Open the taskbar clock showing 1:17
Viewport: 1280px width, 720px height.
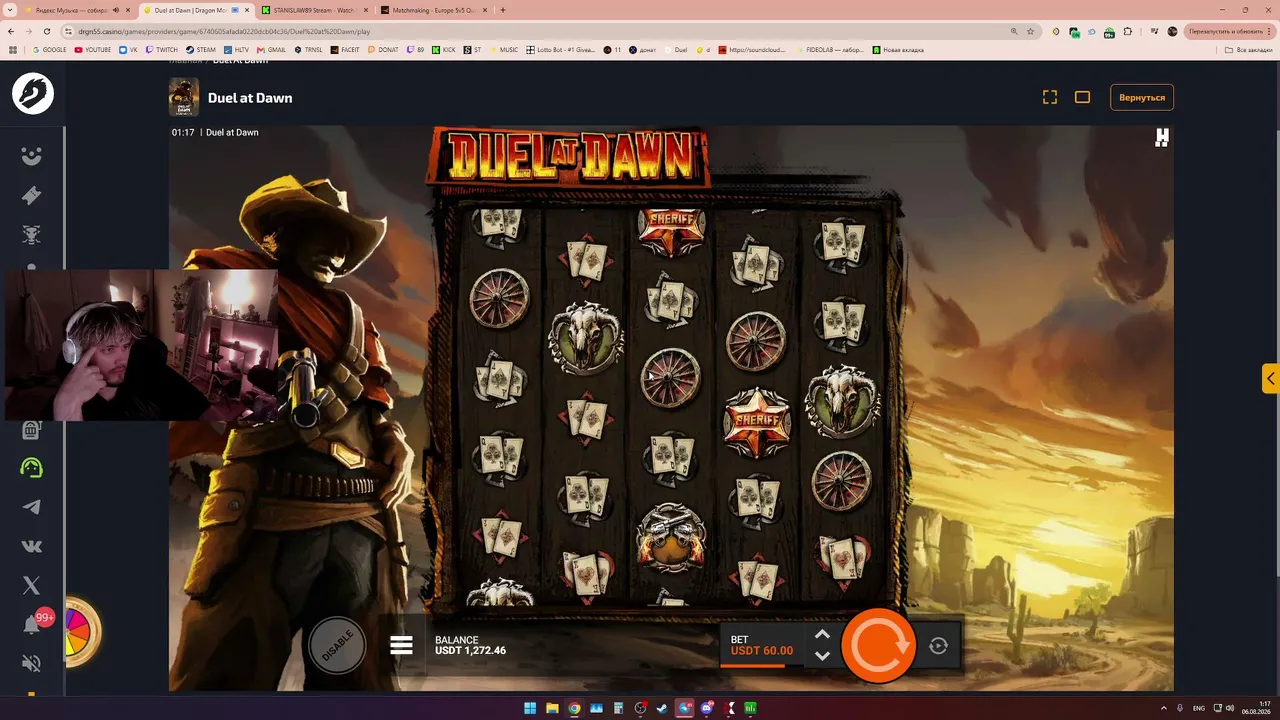(x=1254, y=708)
